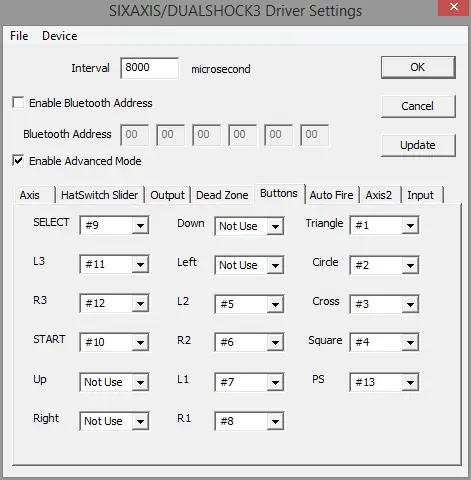Open the Output tab
471x480 pixels.
coord(167,195)
